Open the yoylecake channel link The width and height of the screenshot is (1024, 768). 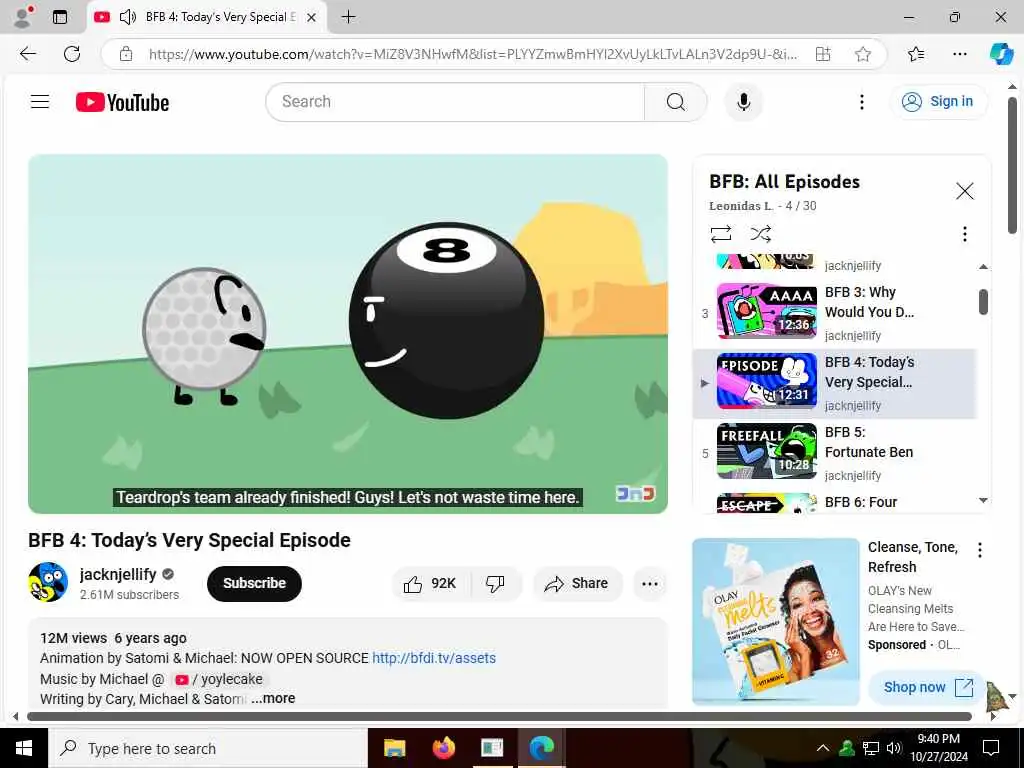coord(219,679)
